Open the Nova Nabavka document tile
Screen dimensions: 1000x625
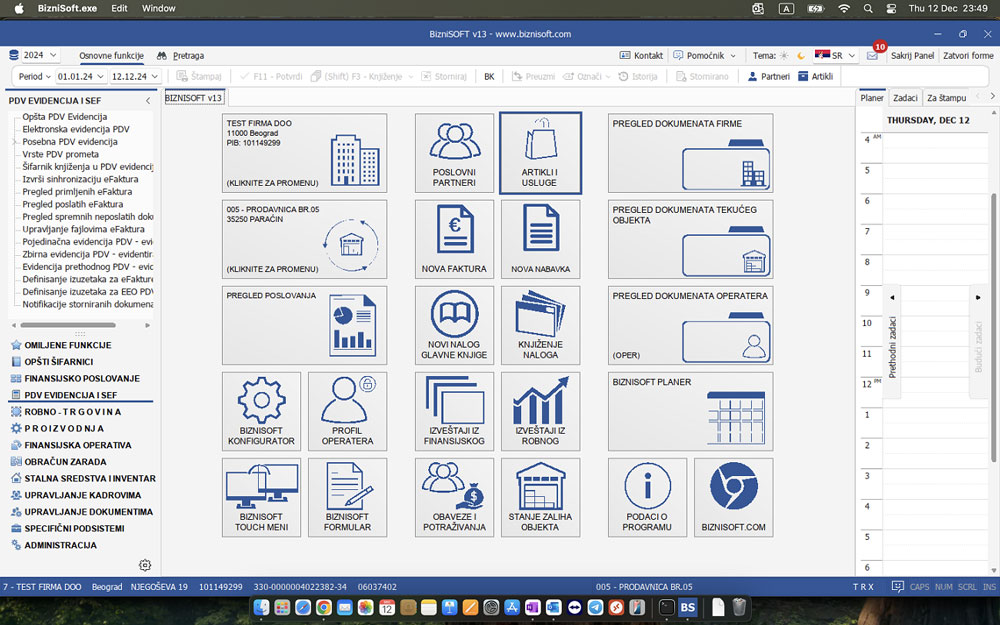(x=540, y=240)
